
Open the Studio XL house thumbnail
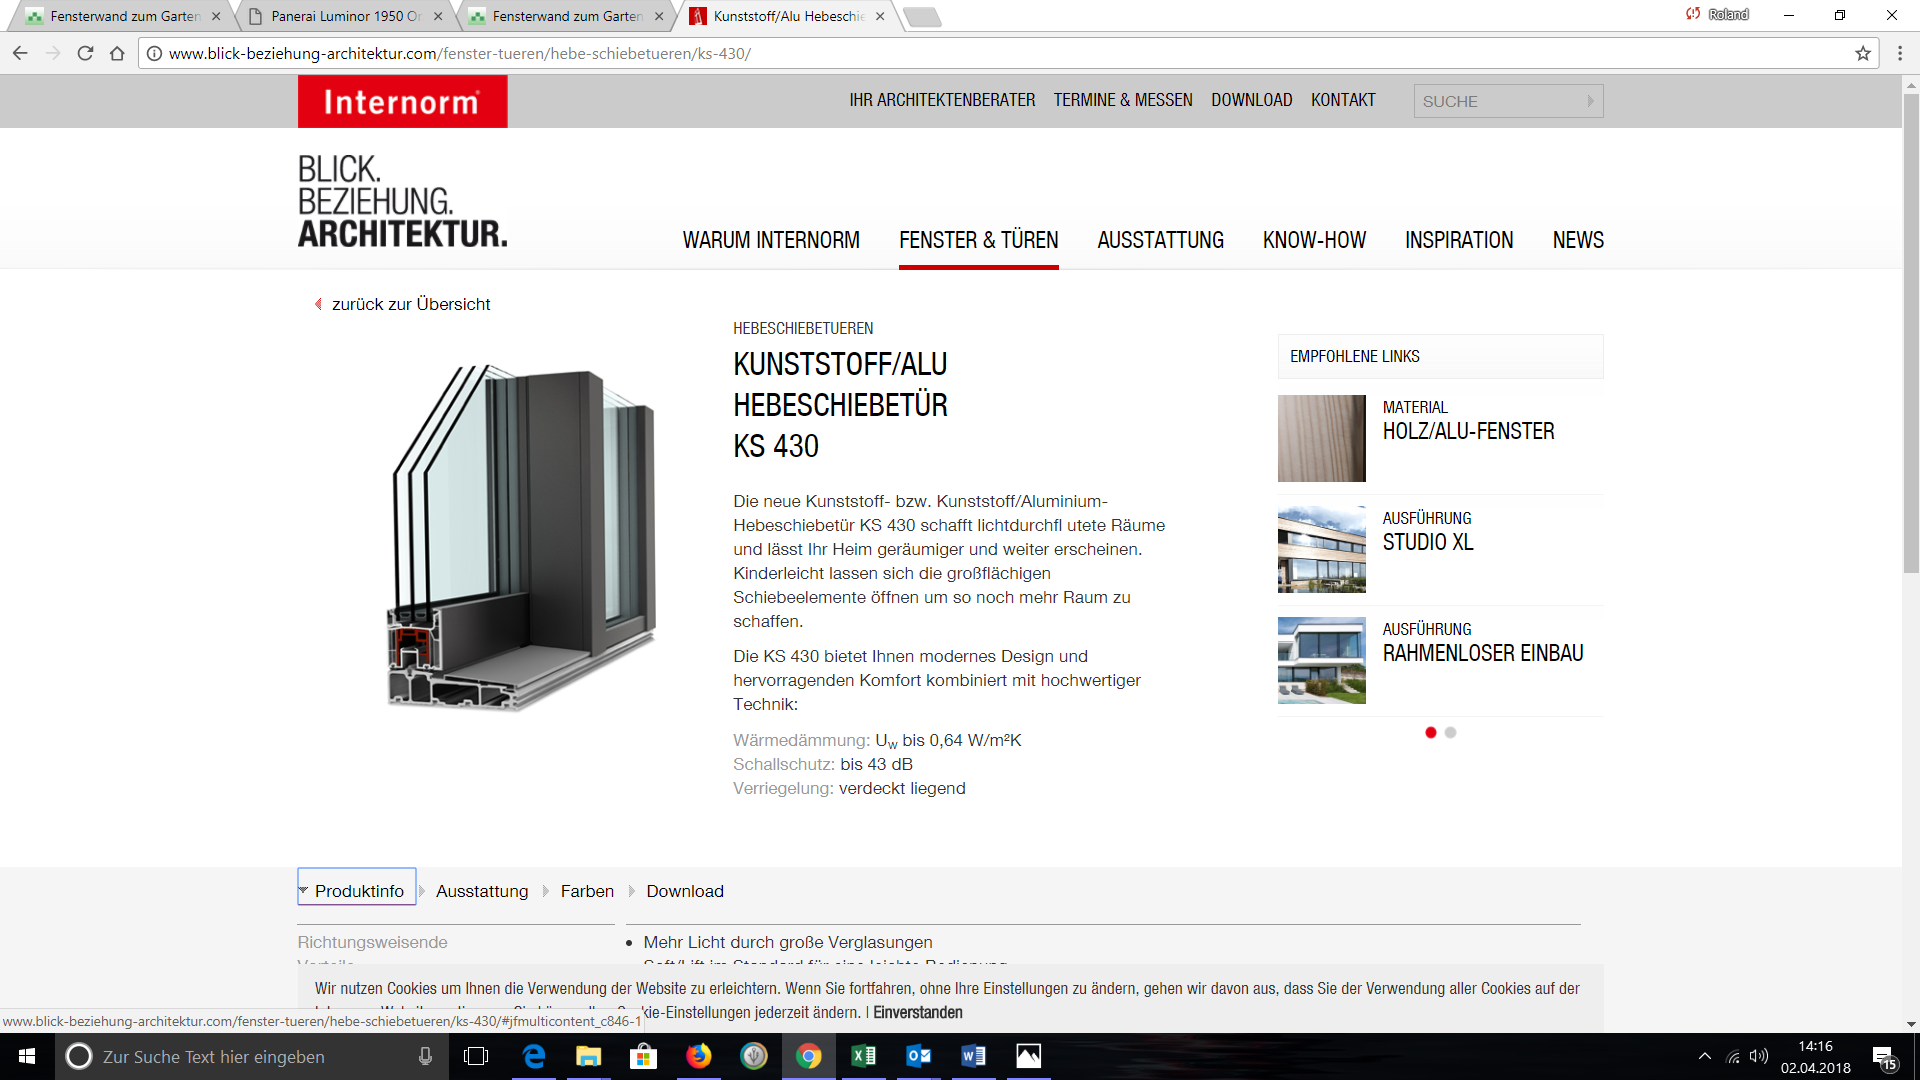click(x=1321, y=549)
